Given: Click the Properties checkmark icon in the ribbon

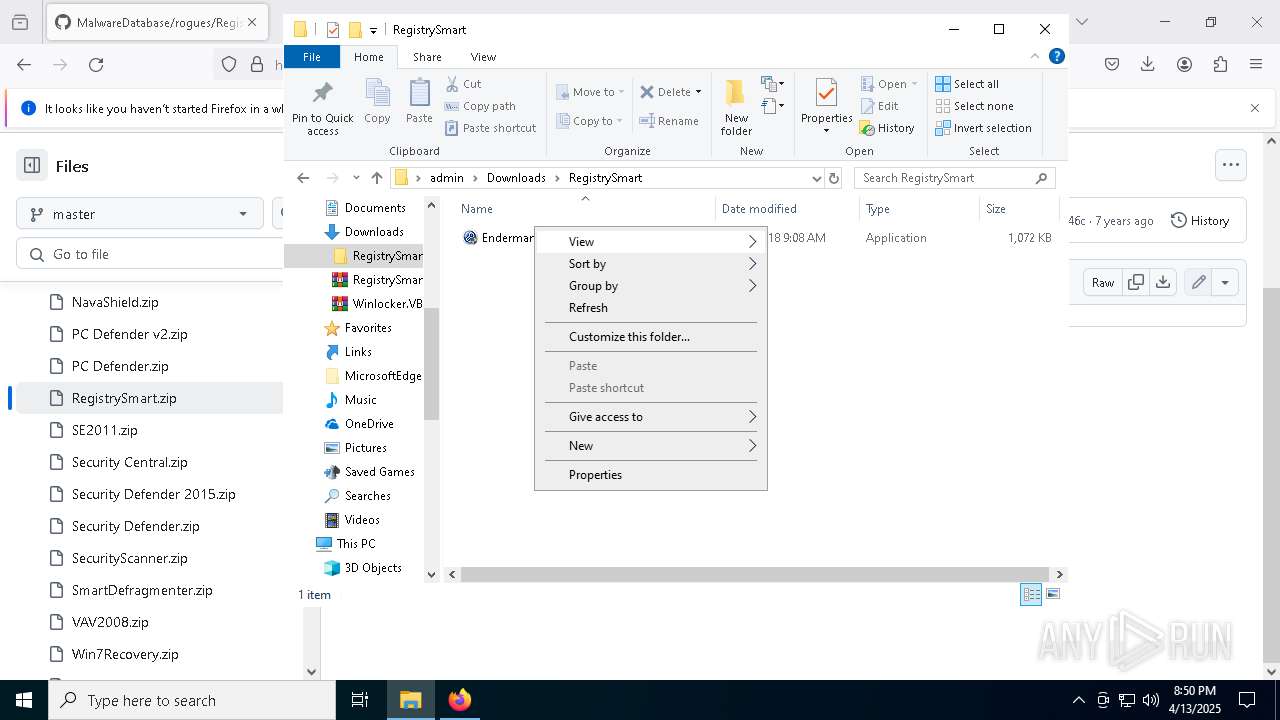Looking at the screenshot, I should 826,93.
